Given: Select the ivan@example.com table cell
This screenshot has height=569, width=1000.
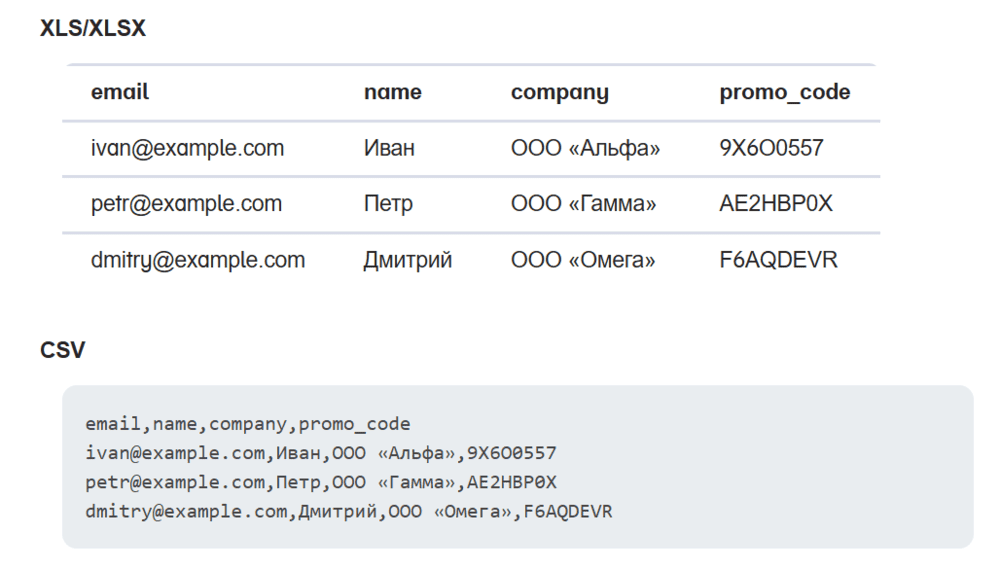Looking at the screenshot, I should point(188,149).
